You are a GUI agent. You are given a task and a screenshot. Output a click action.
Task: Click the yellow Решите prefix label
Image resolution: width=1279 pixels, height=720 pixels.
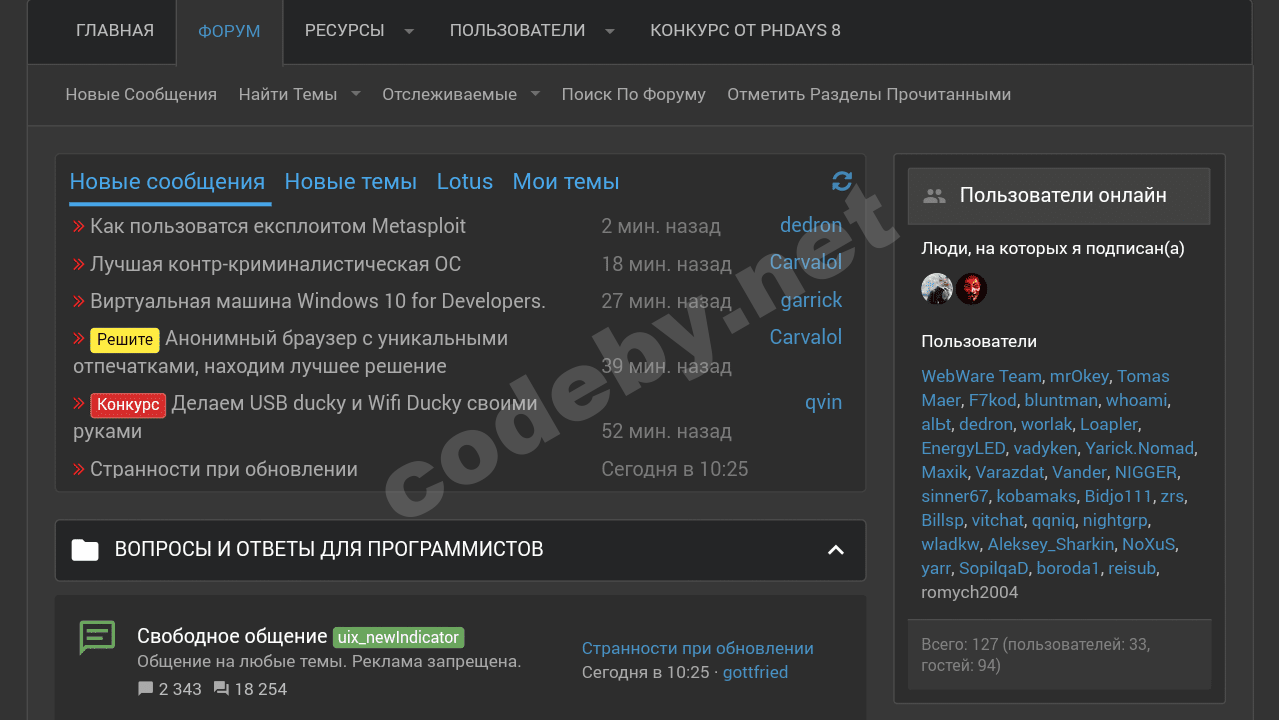coord(125,340)
